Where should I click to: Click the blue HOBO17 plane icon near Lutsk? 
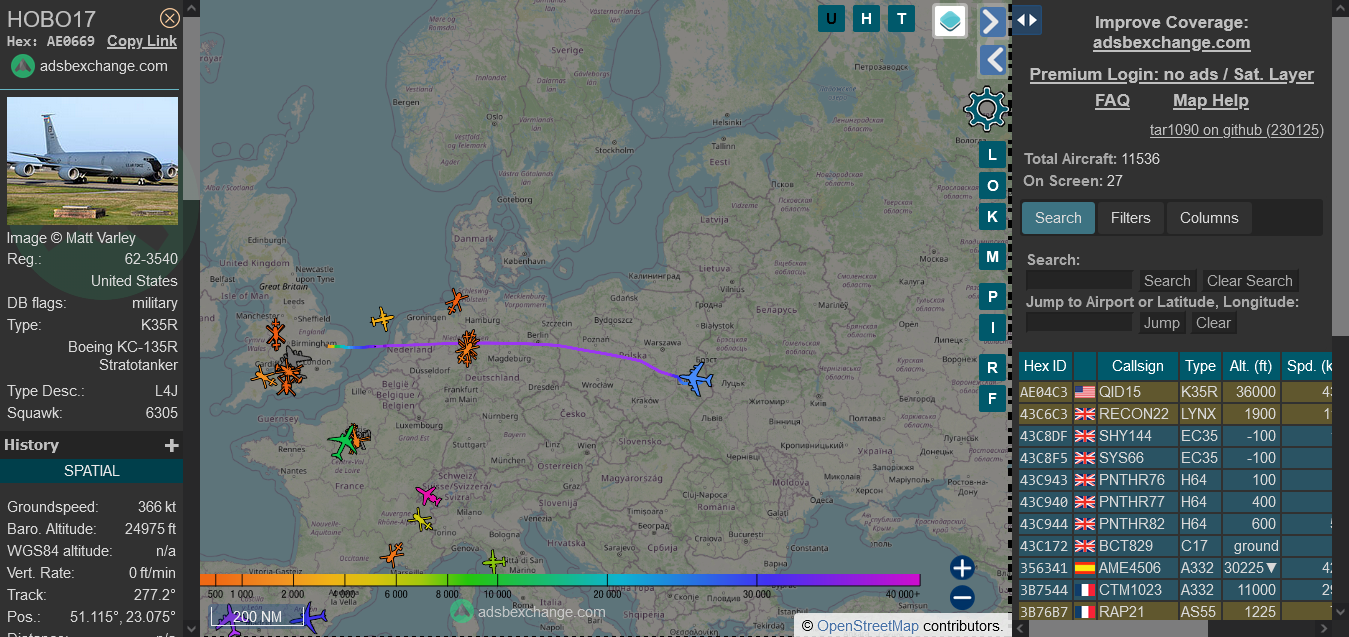pyautogui.click(x=695, y=379)
